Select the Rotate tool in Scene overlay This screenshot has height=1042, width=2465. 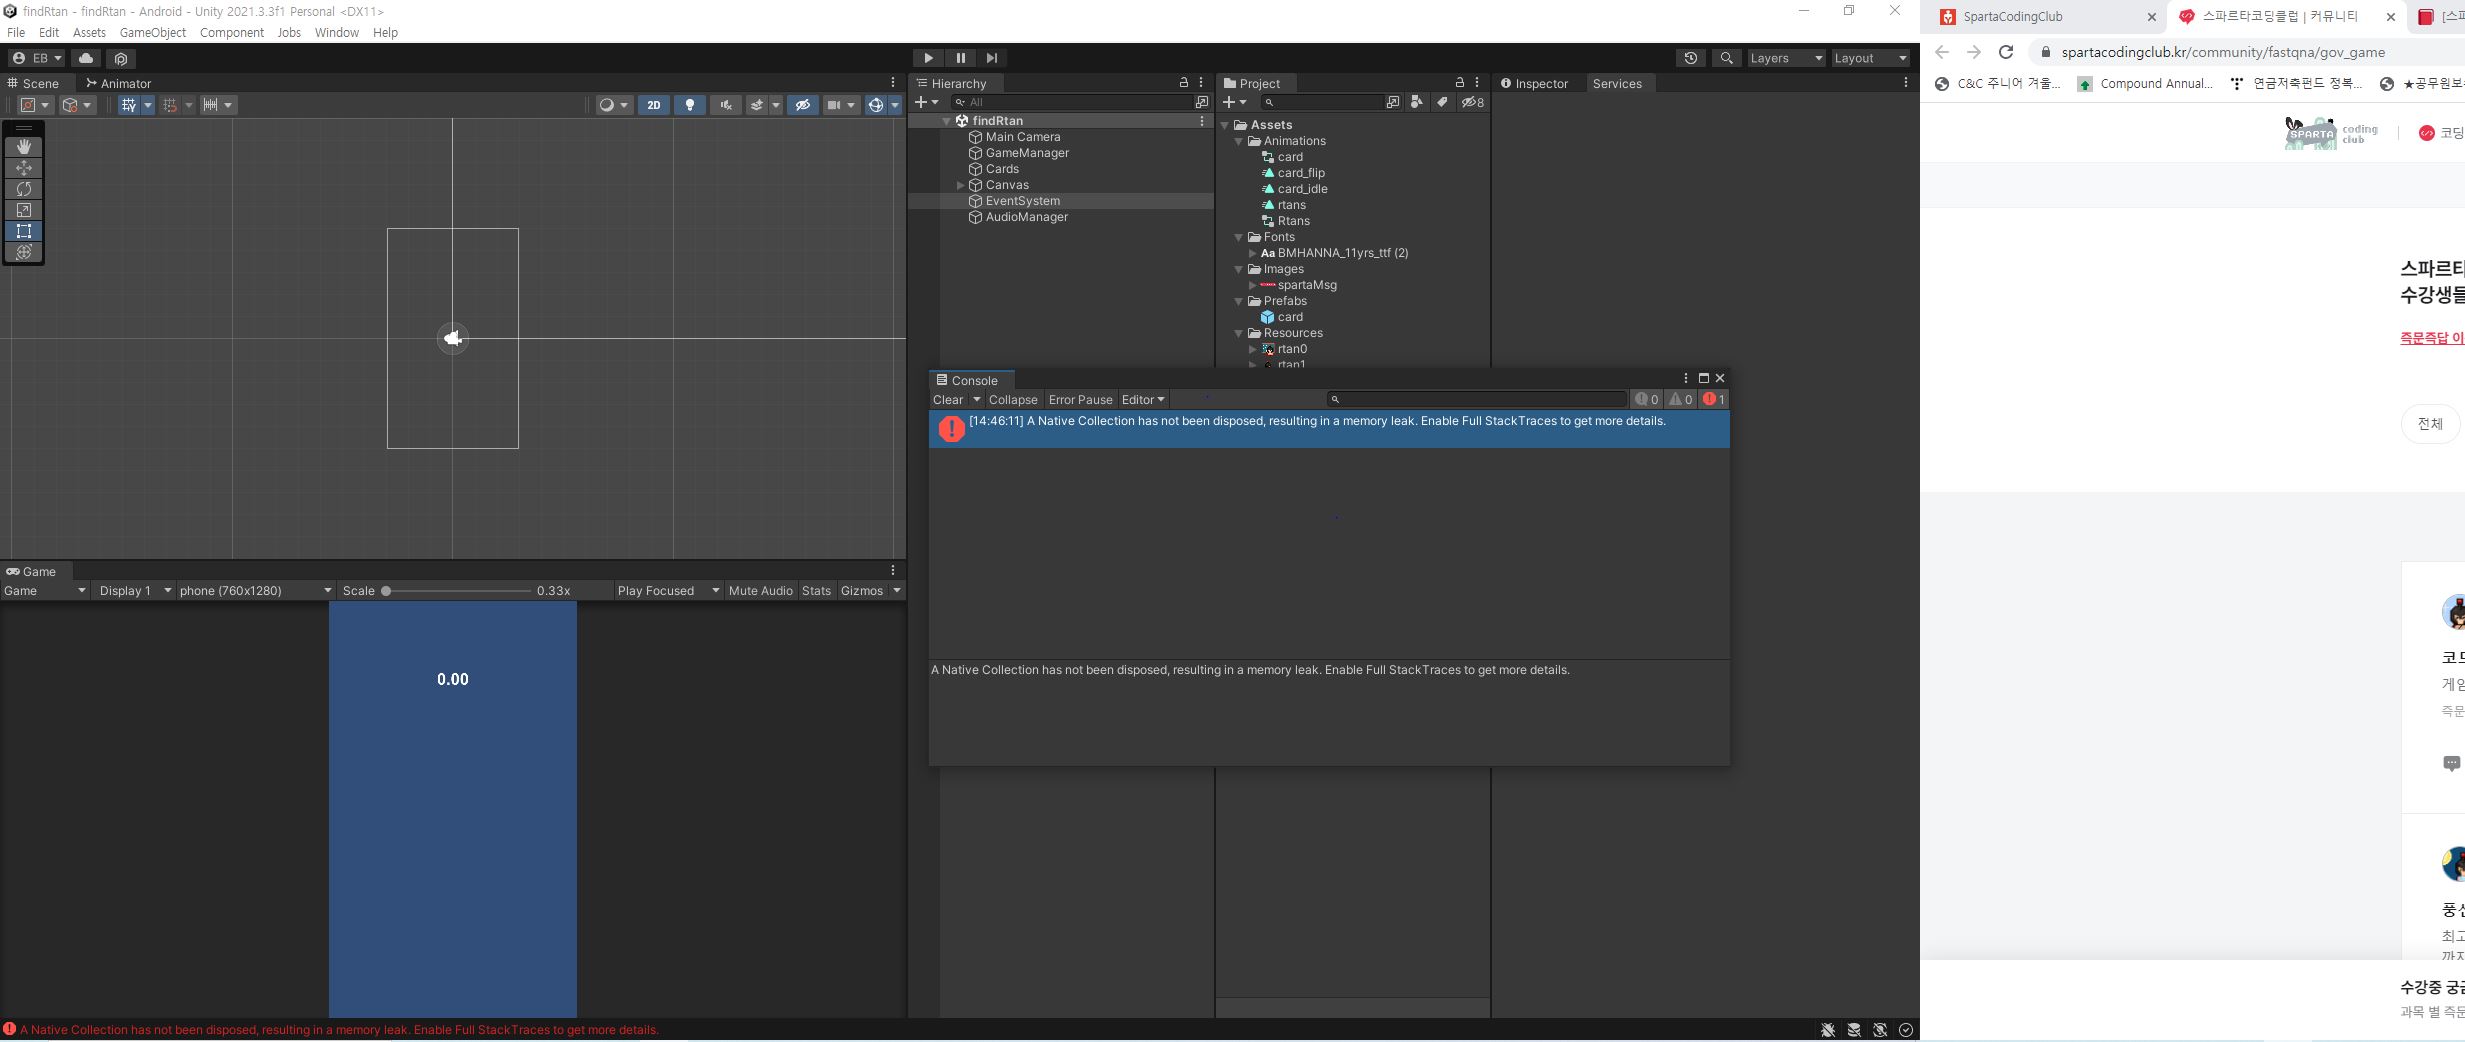click(x=24, y=188)
